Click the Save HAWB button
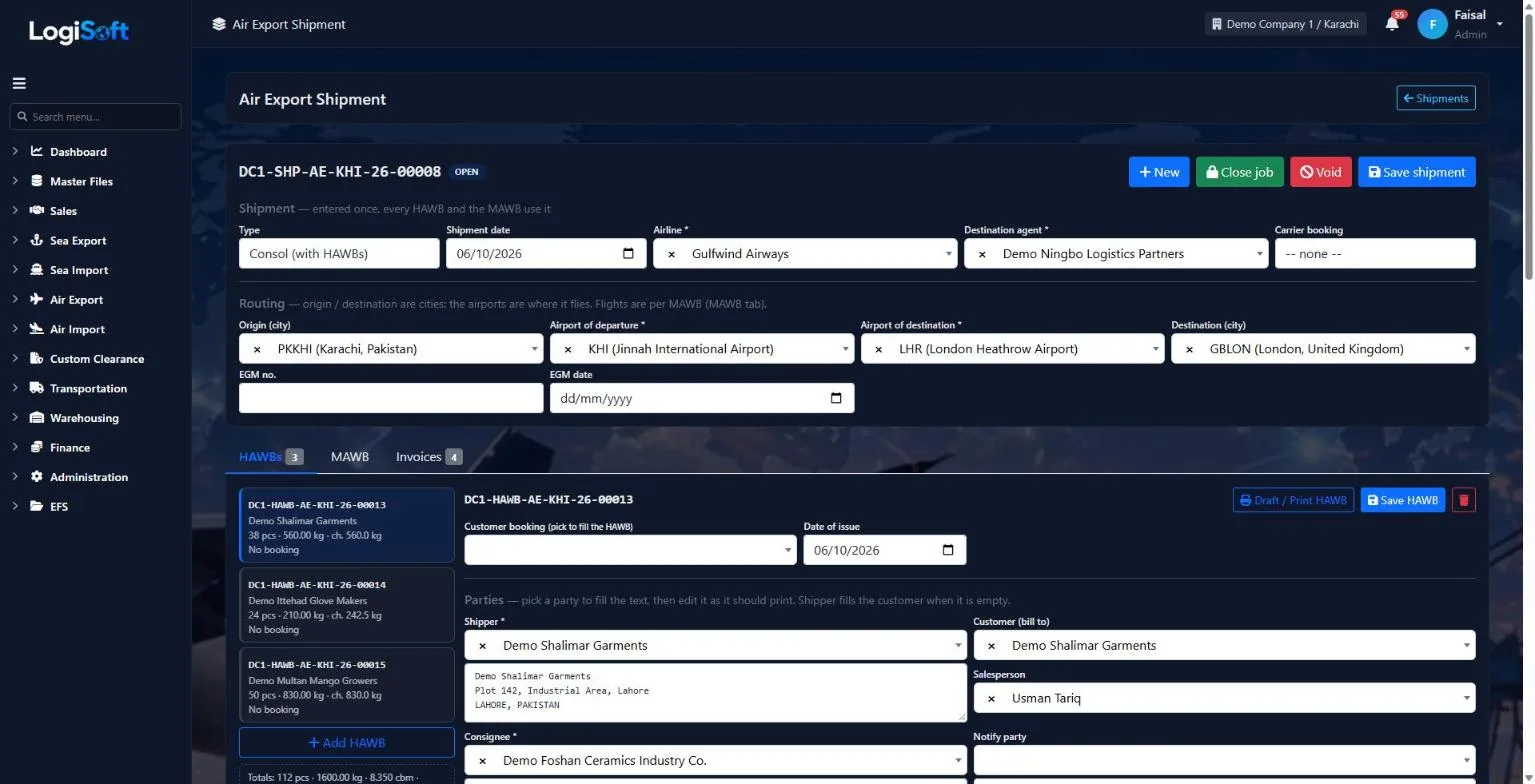Image resolution: width=1535 pixels, height=784 pixels. point(1402,500)
